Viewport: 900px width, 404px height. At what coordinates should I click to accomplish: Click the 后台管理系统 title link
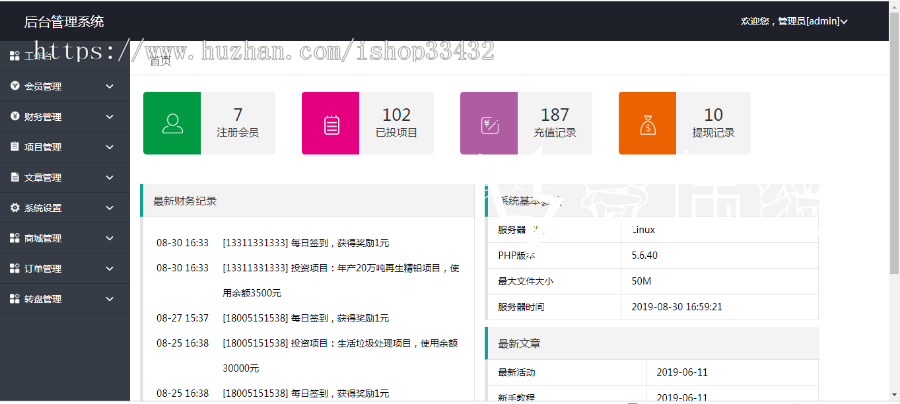point(64,22)
